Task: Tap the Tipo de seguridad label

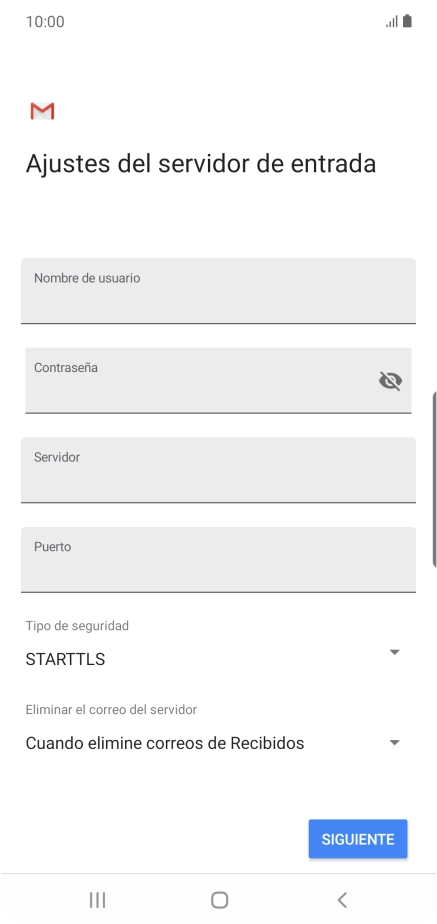Action: coord(77,626)
